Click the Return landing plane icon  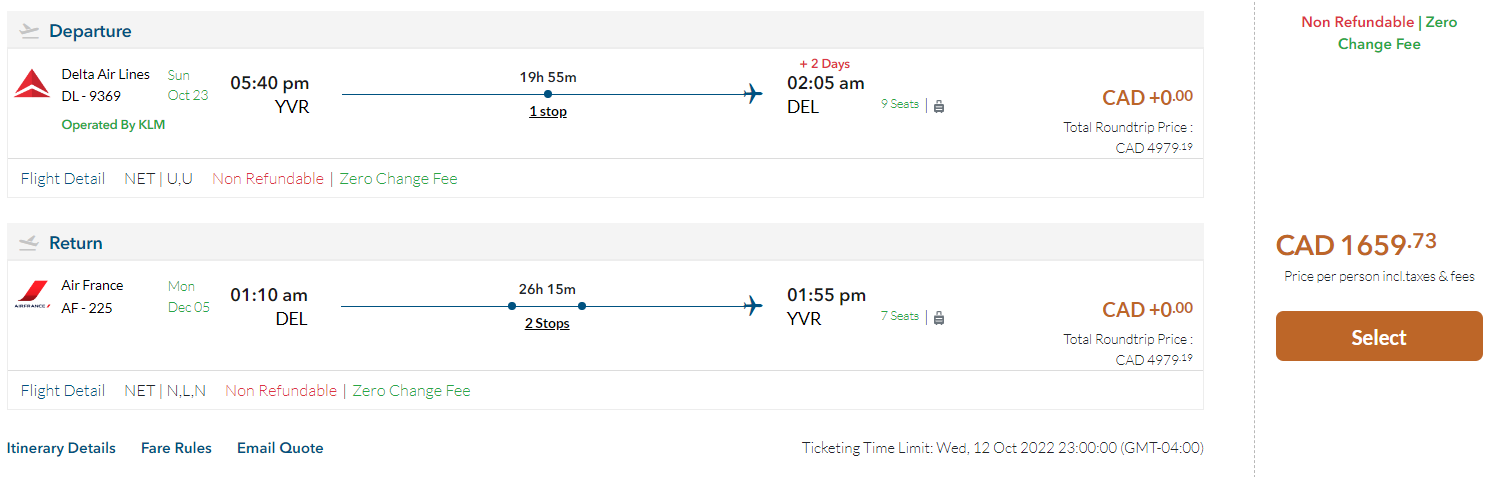(29, 243)
